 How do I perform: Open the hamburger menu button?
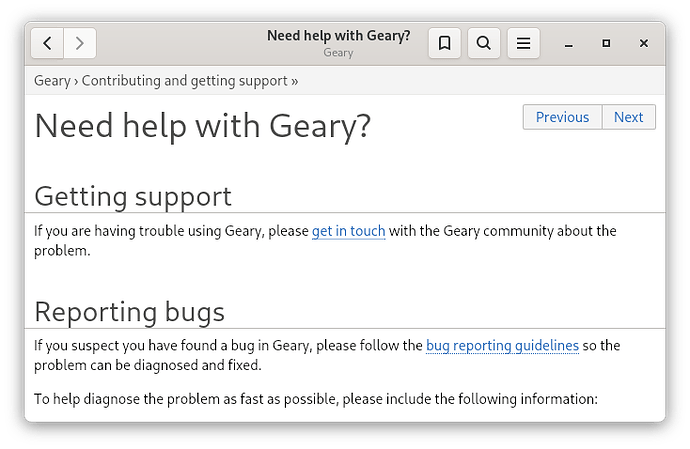click(x=523, y=43)
